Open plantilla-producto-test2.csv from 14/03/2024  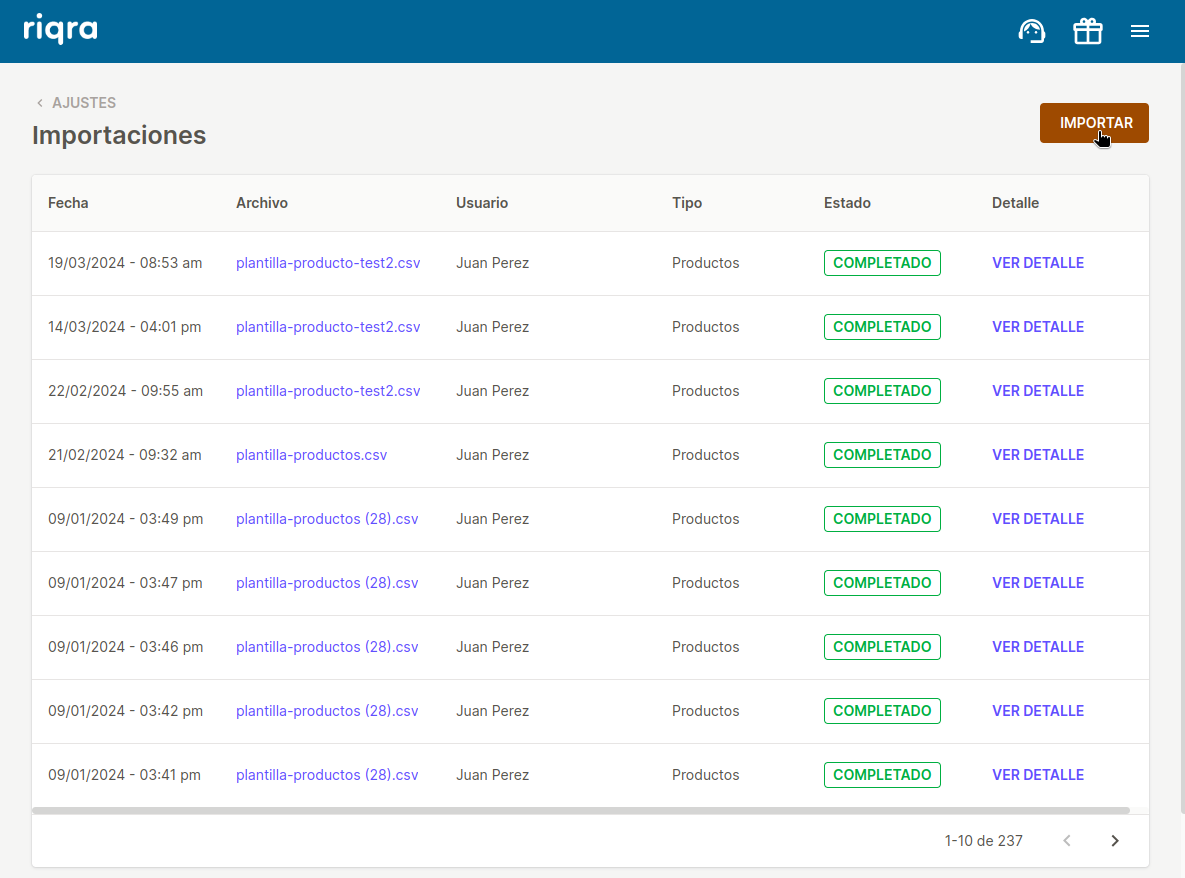[328, 327]
